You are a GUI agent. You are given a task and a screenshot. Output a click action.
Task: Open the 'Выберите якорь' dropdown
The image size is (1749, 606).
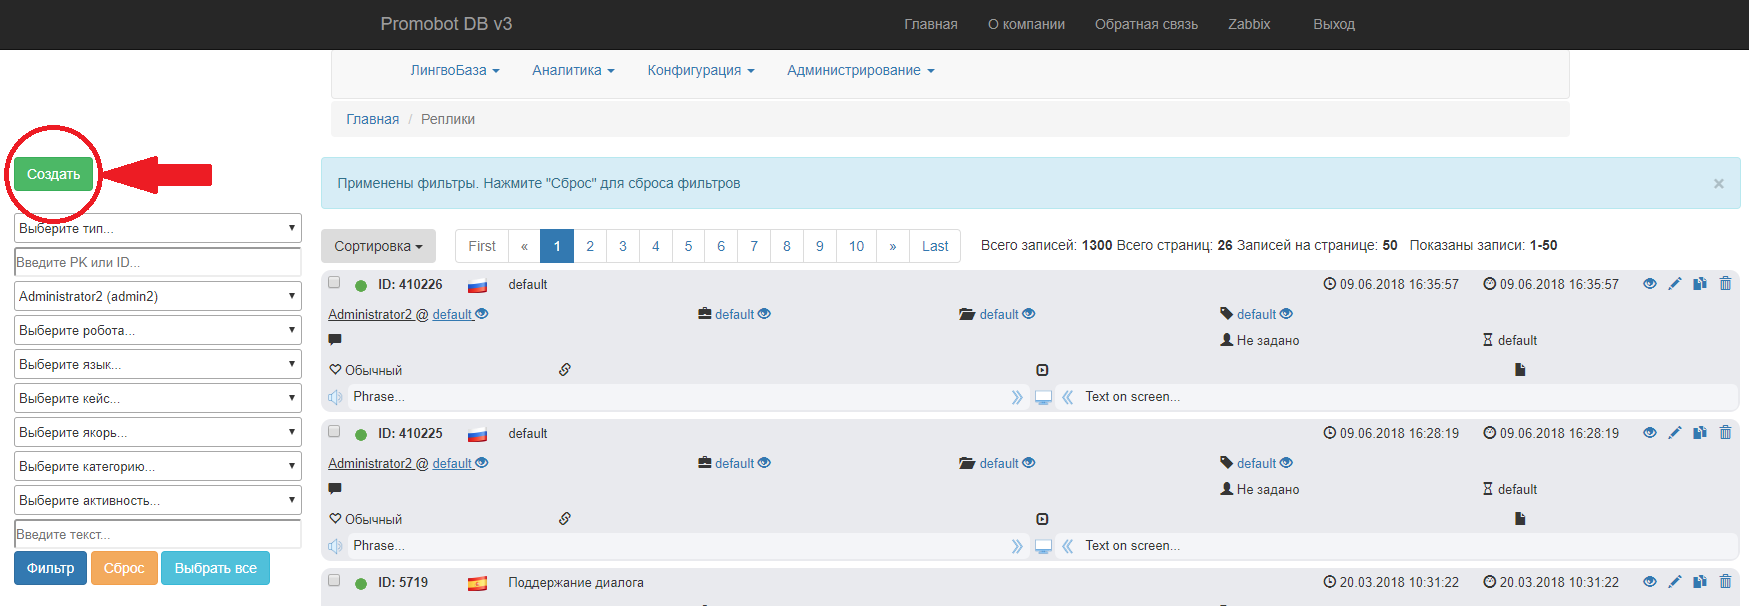[x=158, y=432]
